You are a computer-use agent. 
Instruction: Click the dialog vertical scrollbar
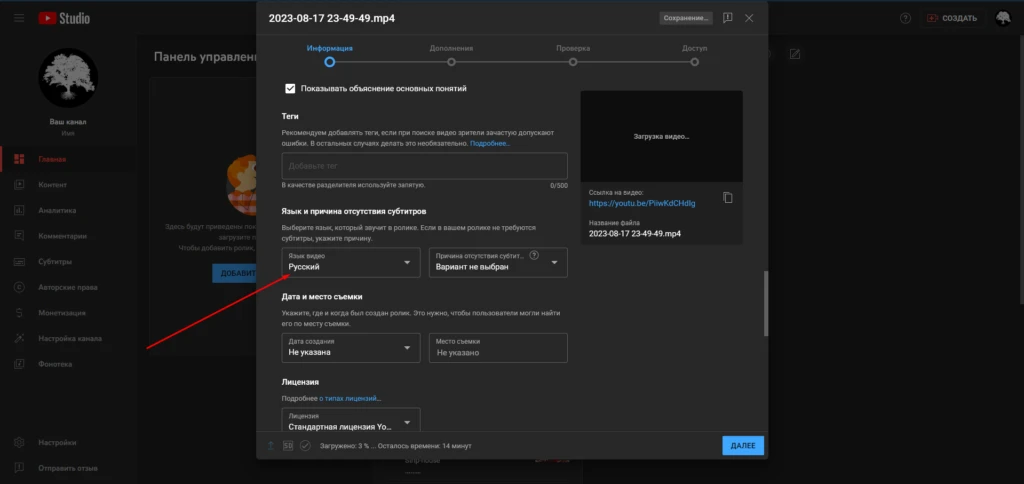[x=765, y=303]
